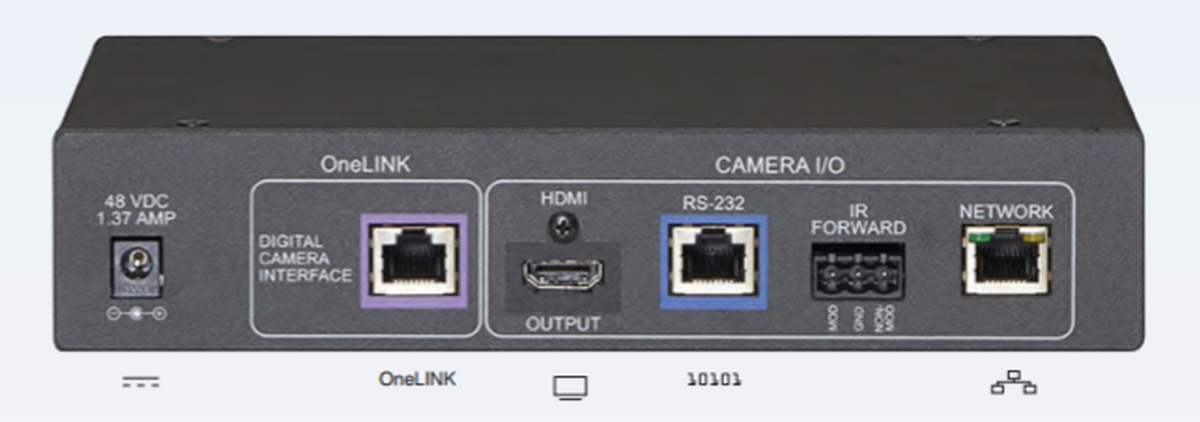1200x422 pixels.
Task: Click the NETWORK label above Ethernet port
Action: click(1006, 212)
